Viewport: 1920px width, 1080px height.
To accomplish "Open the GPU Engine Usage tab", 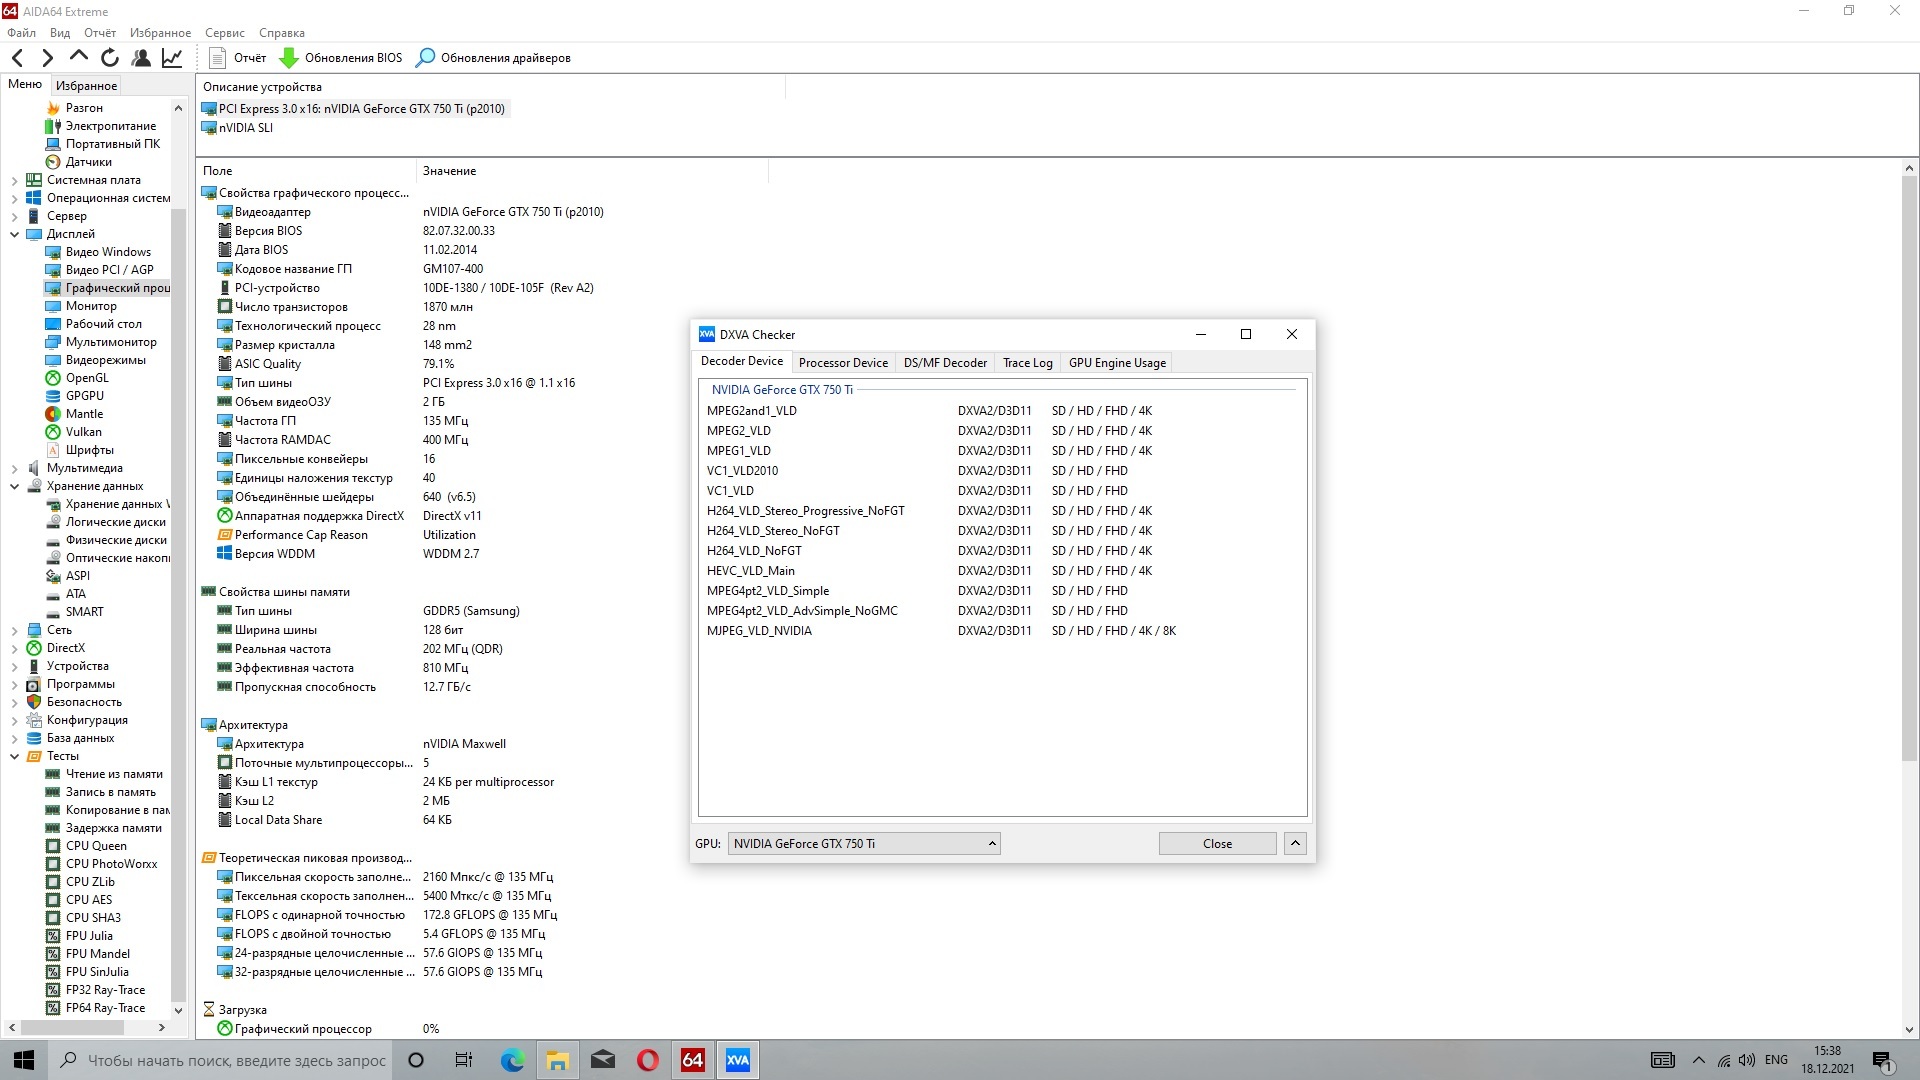I will 1117,363.
